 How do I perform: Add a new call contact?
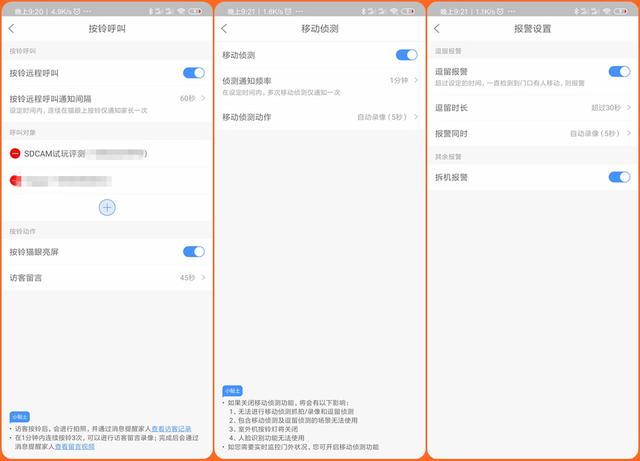[107, 207]
